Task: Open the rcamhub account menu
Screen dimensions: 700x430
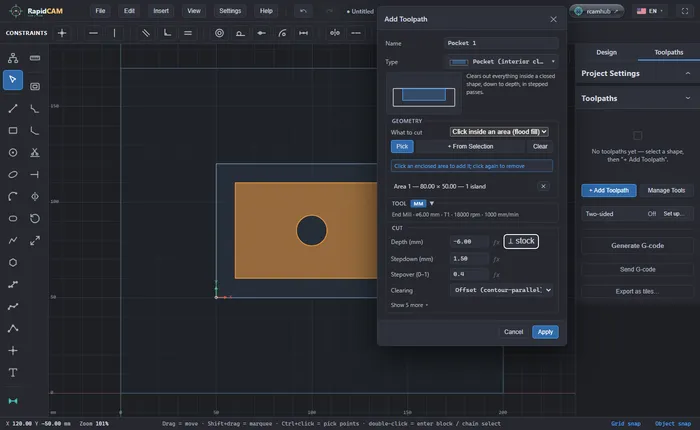Action: [597, 11]
